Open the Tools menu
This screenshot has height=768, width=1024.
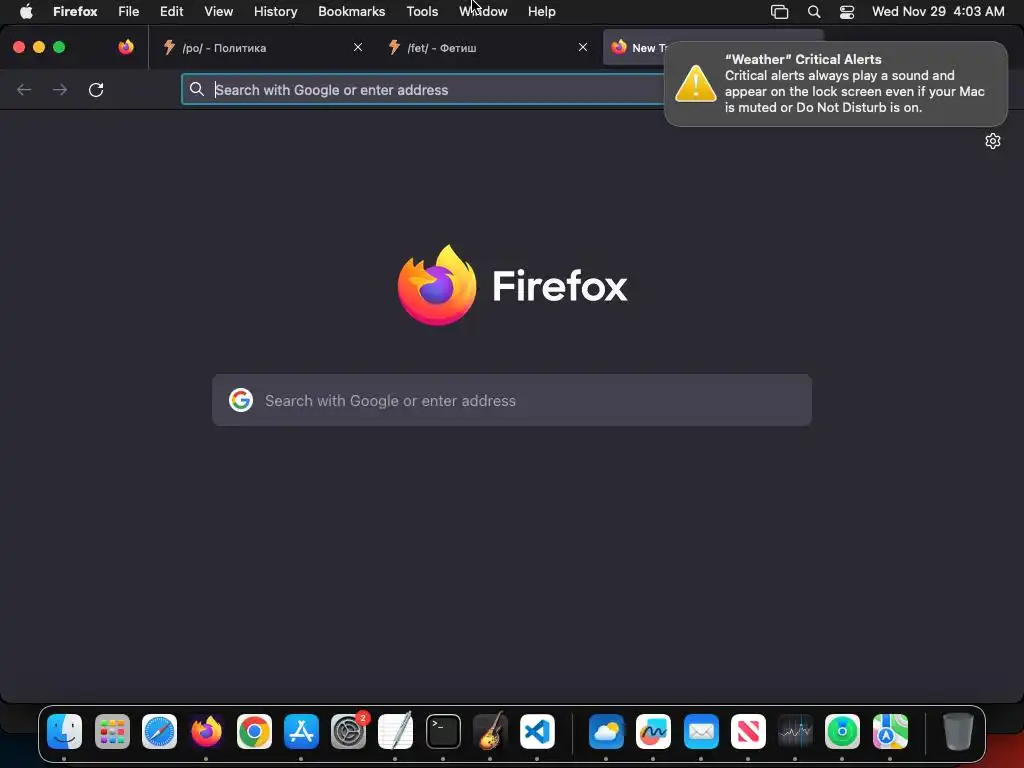pos(423,12)
